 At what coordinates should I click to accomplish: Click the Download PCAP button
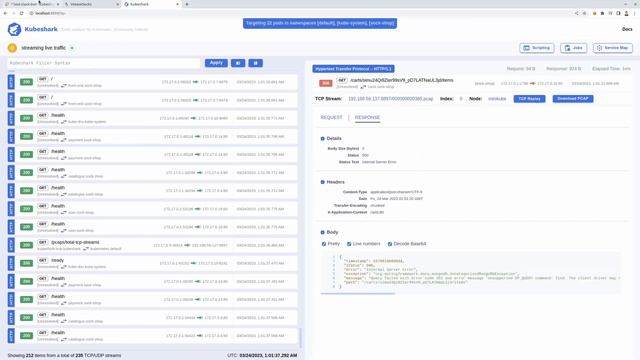573,99
